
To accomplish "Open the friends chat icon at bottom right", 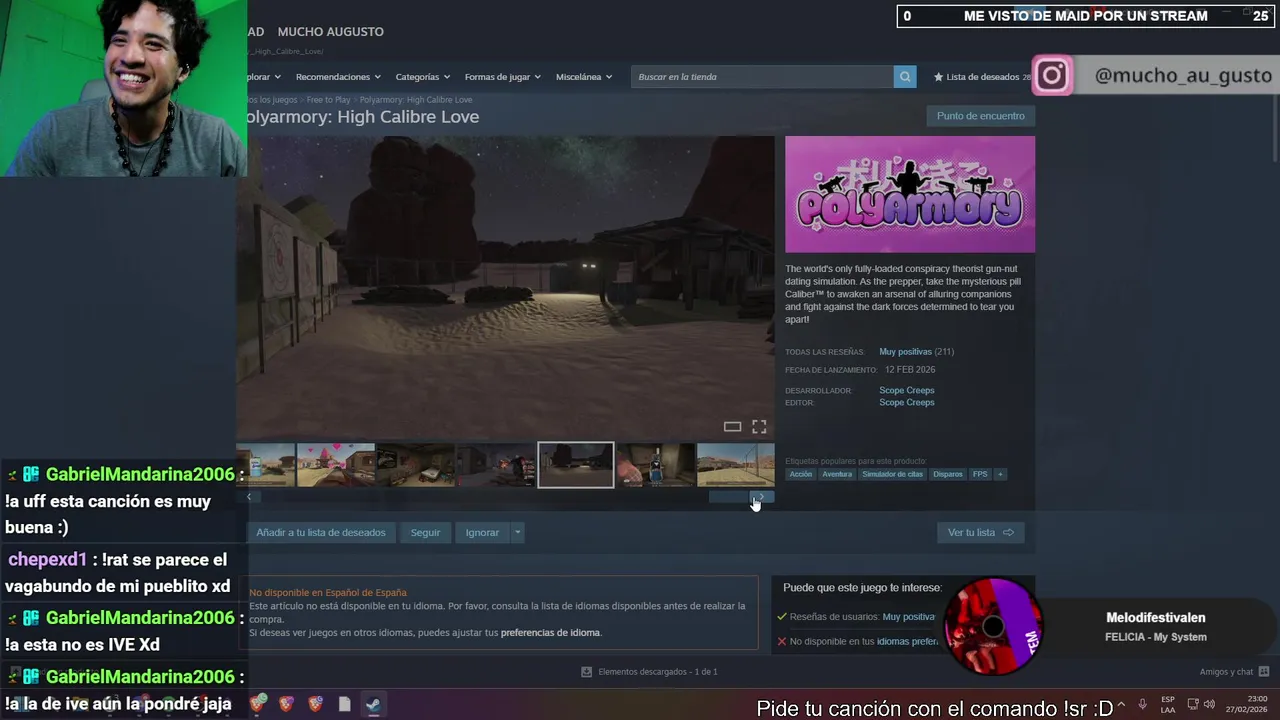I will [1264, 672].
